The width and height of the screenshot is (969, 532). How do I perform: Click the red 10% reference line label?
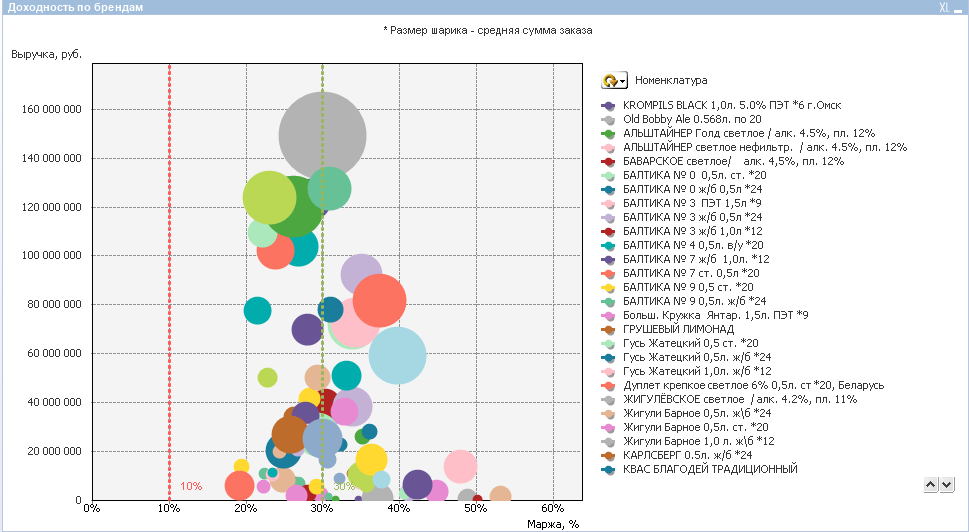191,486
